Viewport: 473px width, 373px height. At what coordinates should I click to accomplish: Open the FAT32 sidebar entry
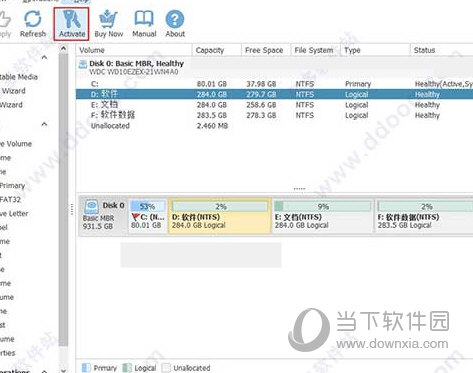[x=10, y=199]
